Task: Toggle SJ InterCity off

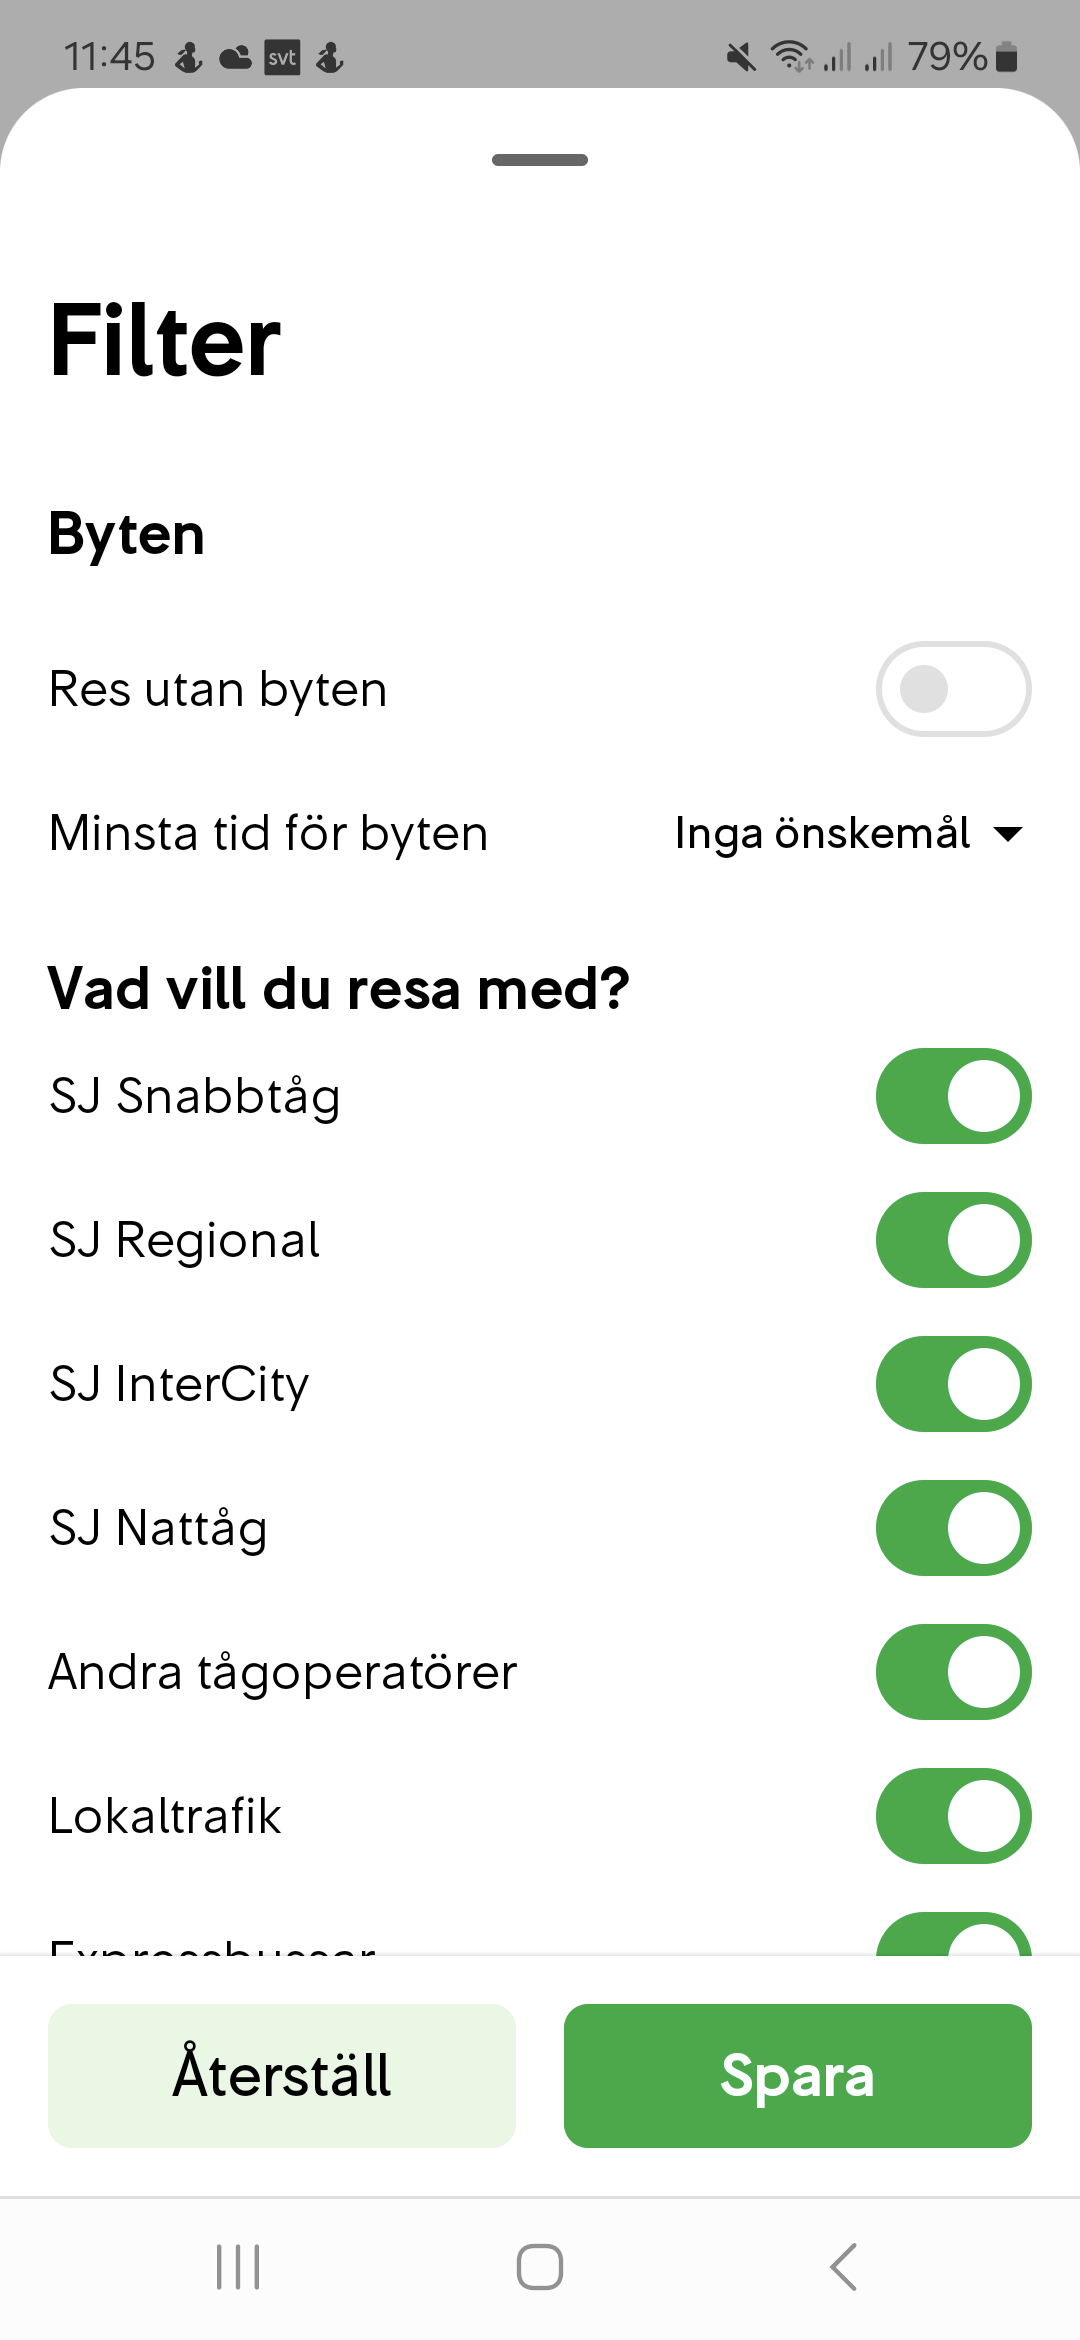Action: (953, 1384)
